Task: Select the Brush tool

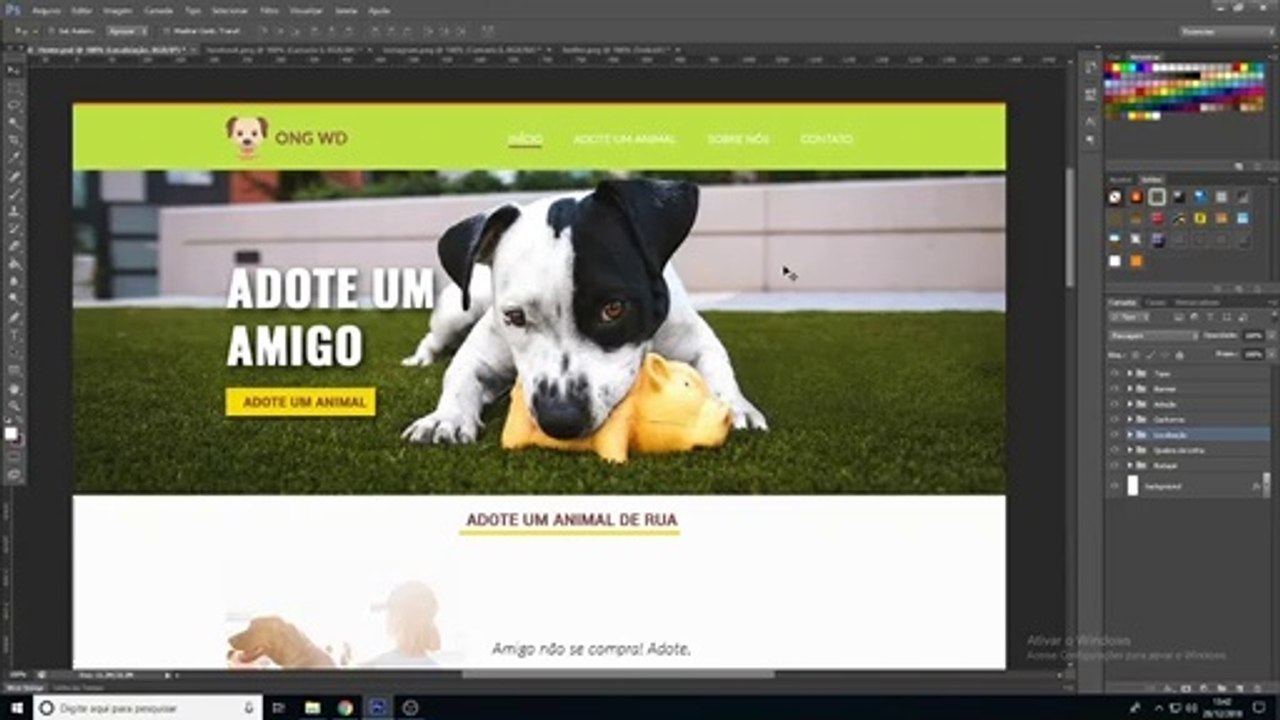Action: coord(14,192)
